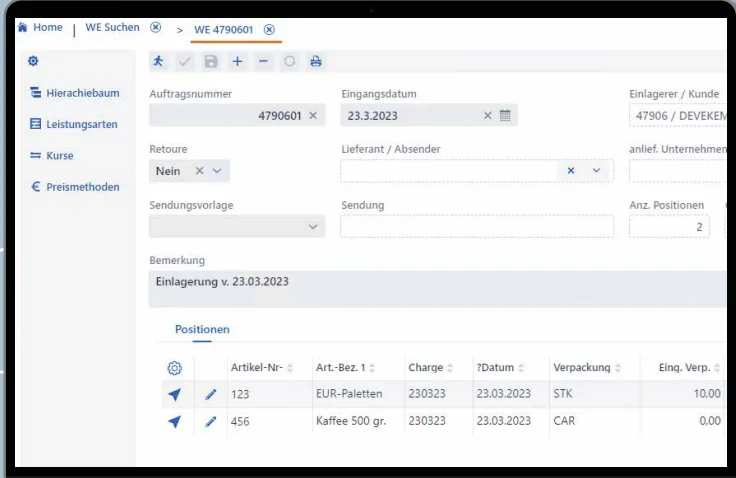Sort by Eing. Verp. column
Screen dimensions: 736x478
717,368
